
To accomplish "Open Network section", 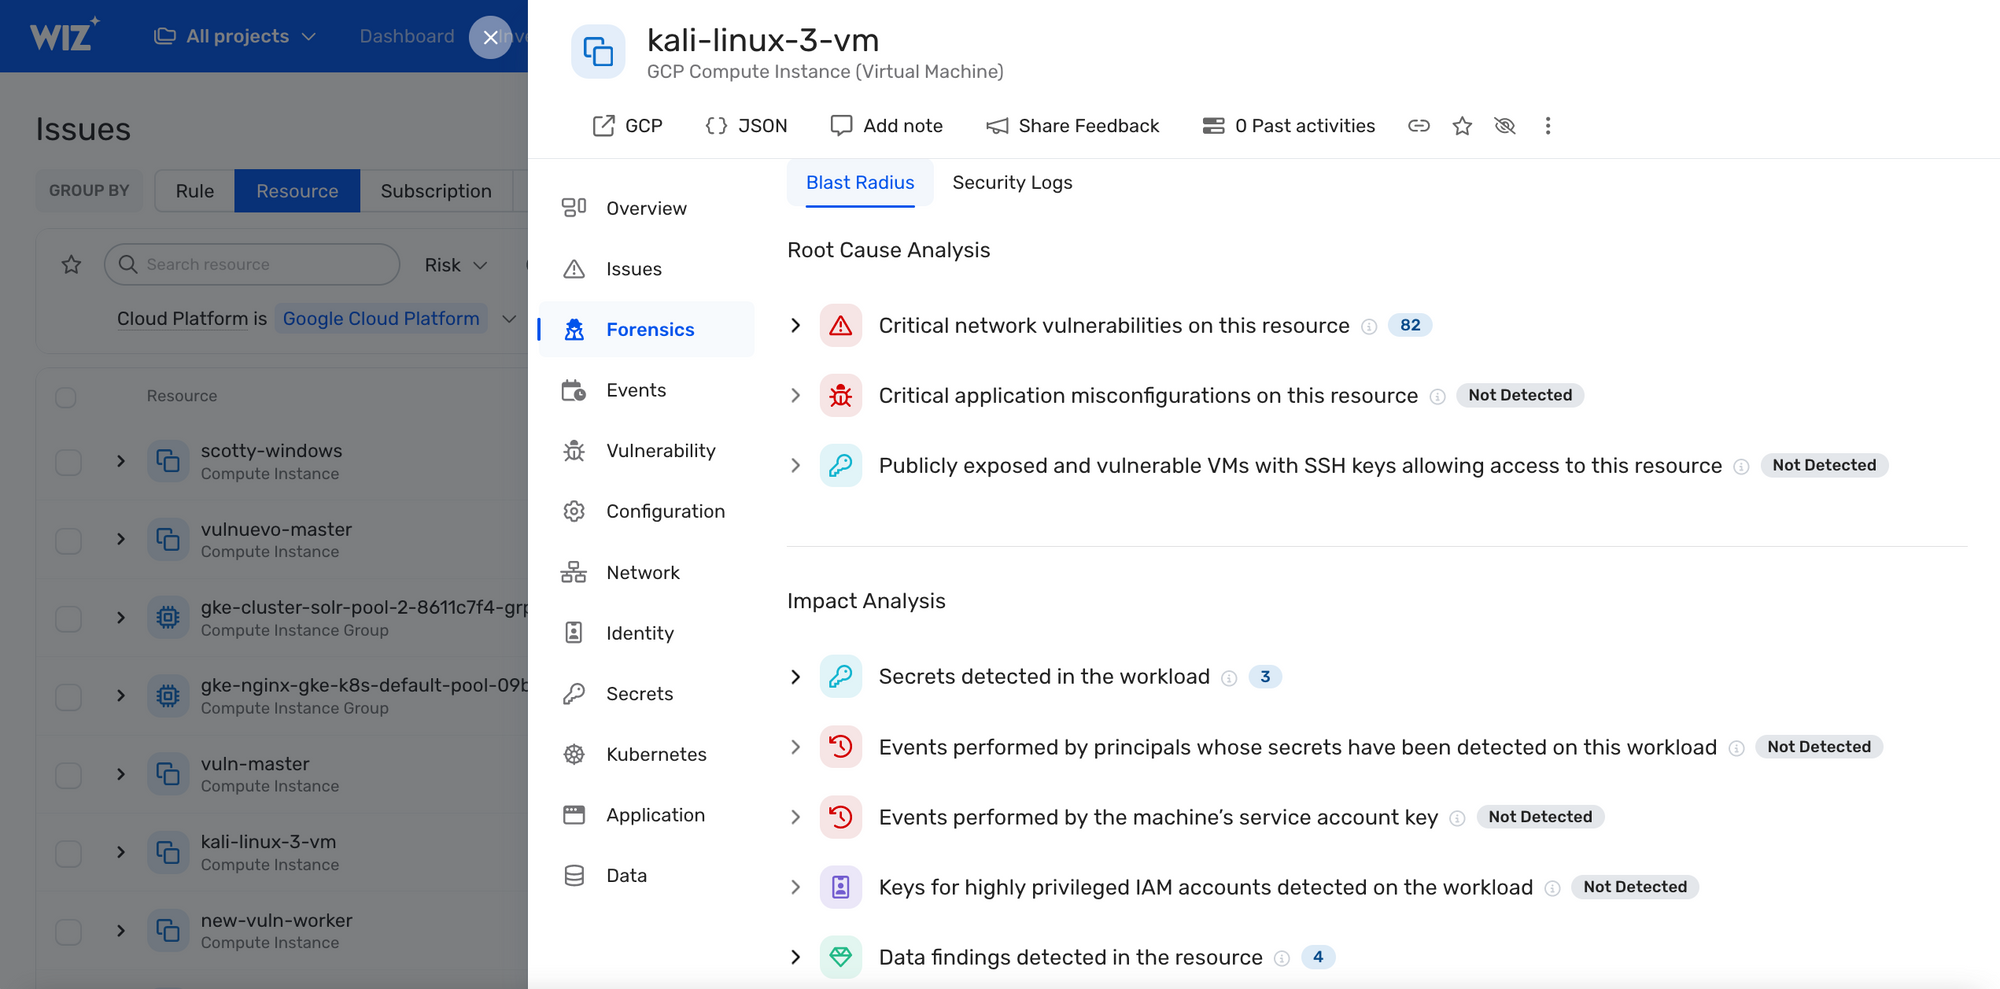I will 646,572.
